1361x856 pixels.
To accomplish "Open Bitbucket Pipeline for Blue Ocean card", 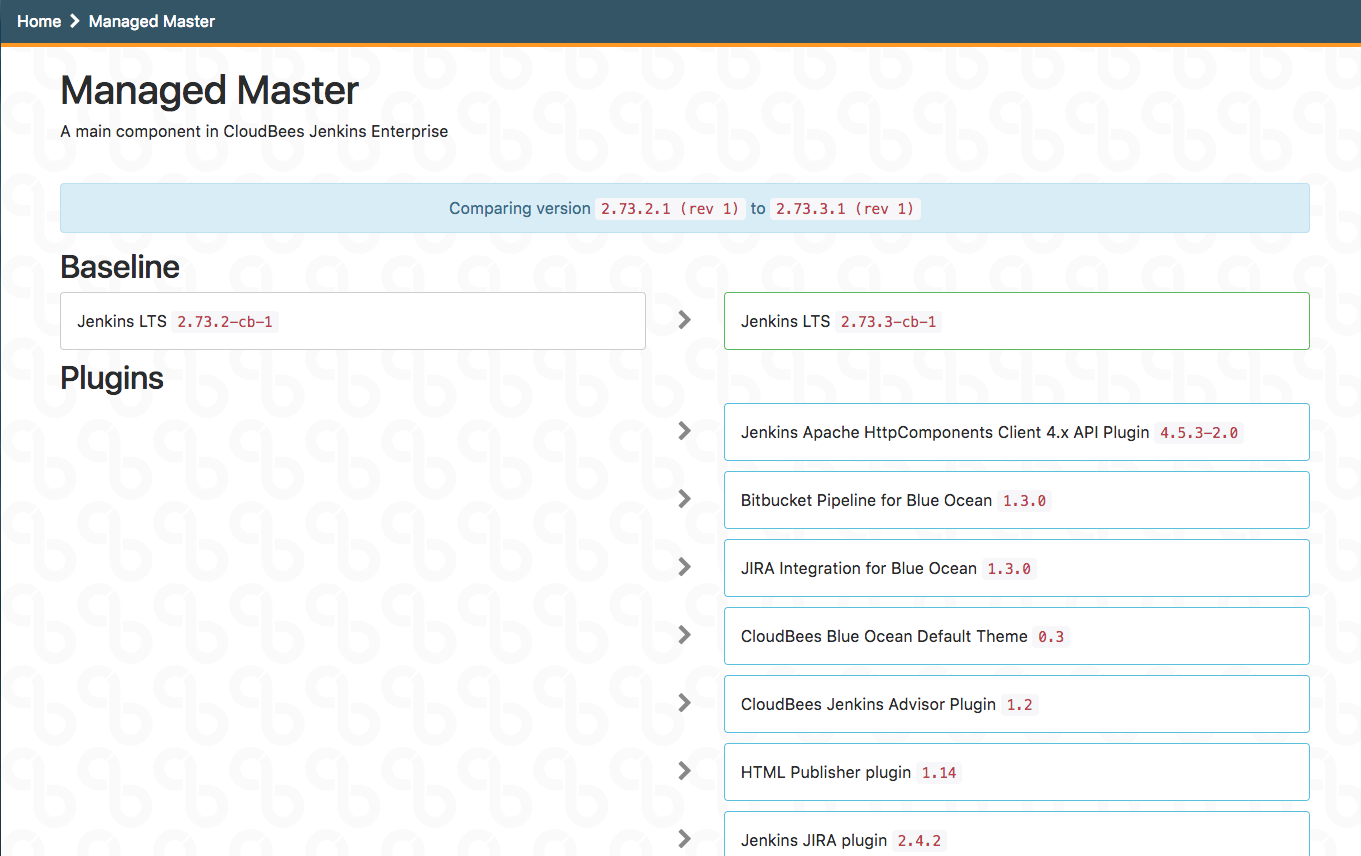I will point(1017,500).
